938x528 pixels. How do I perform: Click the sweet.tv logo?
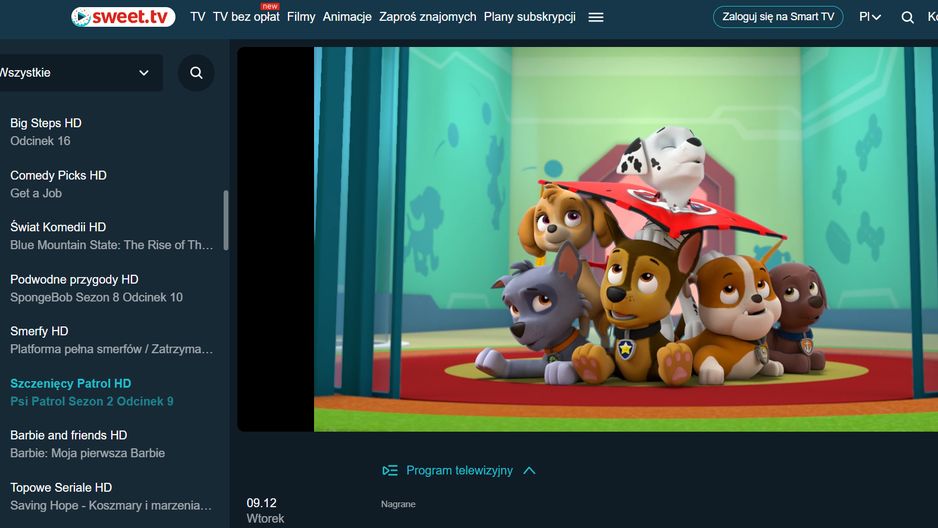[x=123, y=17]
